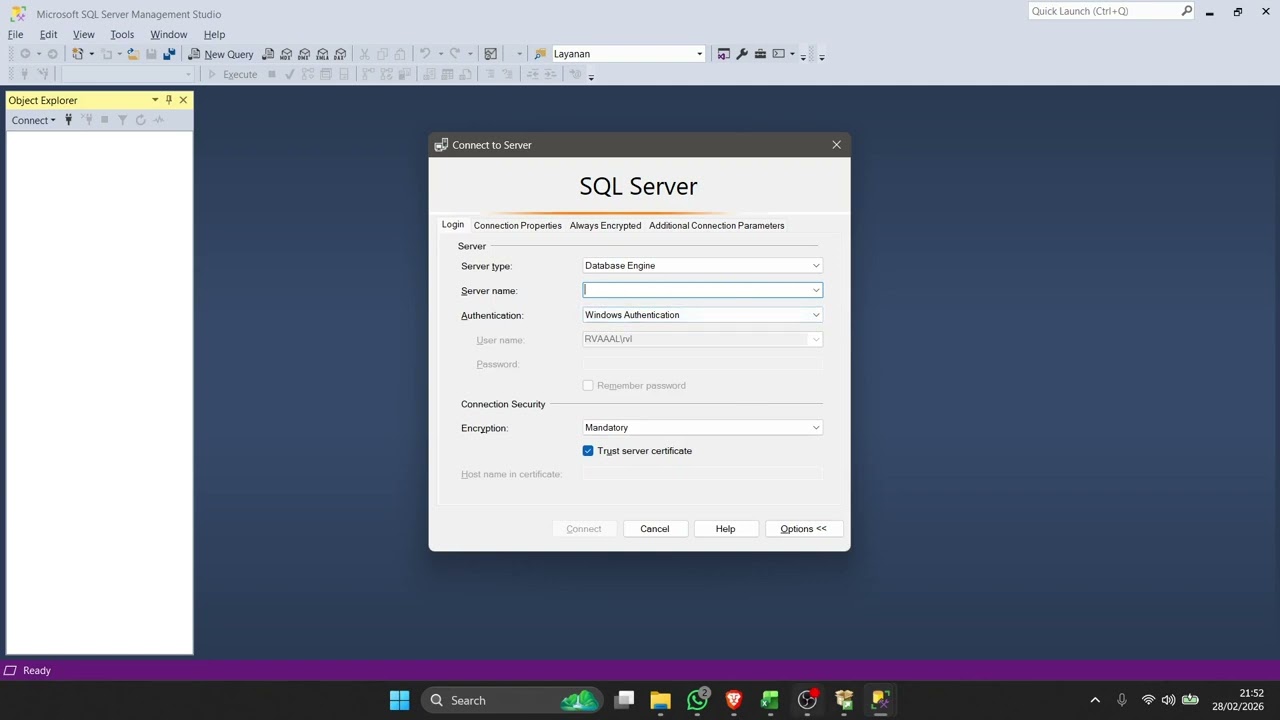Viewport: 1280px width, 720px height.
Task: Click the Analysis Services MDX Query icon
Action: pos(286,54)
